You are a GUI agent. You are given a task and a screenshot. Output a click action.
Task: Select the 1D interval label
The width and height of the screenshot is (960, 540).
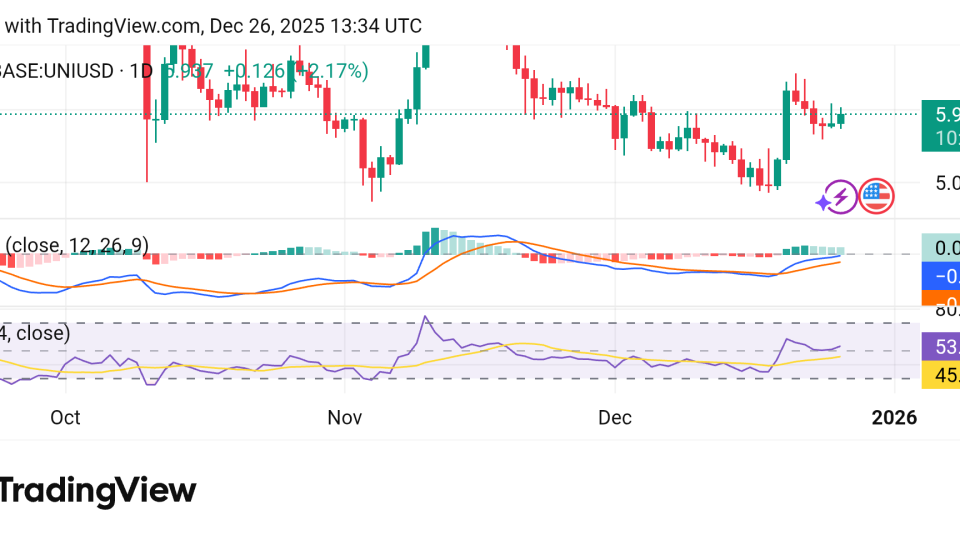pyautogui.click(x=142, y=71)
